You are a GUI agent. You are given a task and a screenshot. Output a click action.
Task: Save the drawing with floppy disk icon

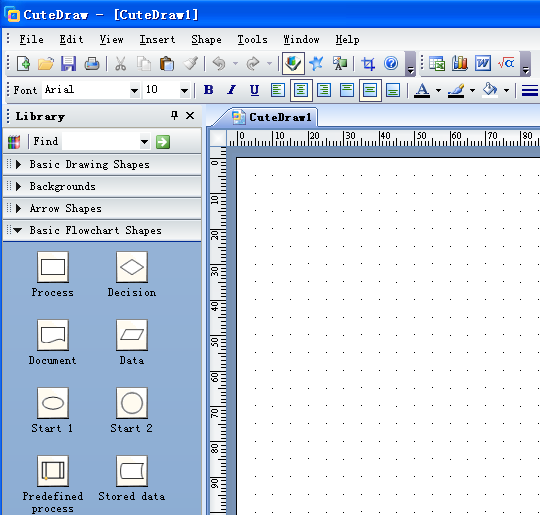coord(68,64)
